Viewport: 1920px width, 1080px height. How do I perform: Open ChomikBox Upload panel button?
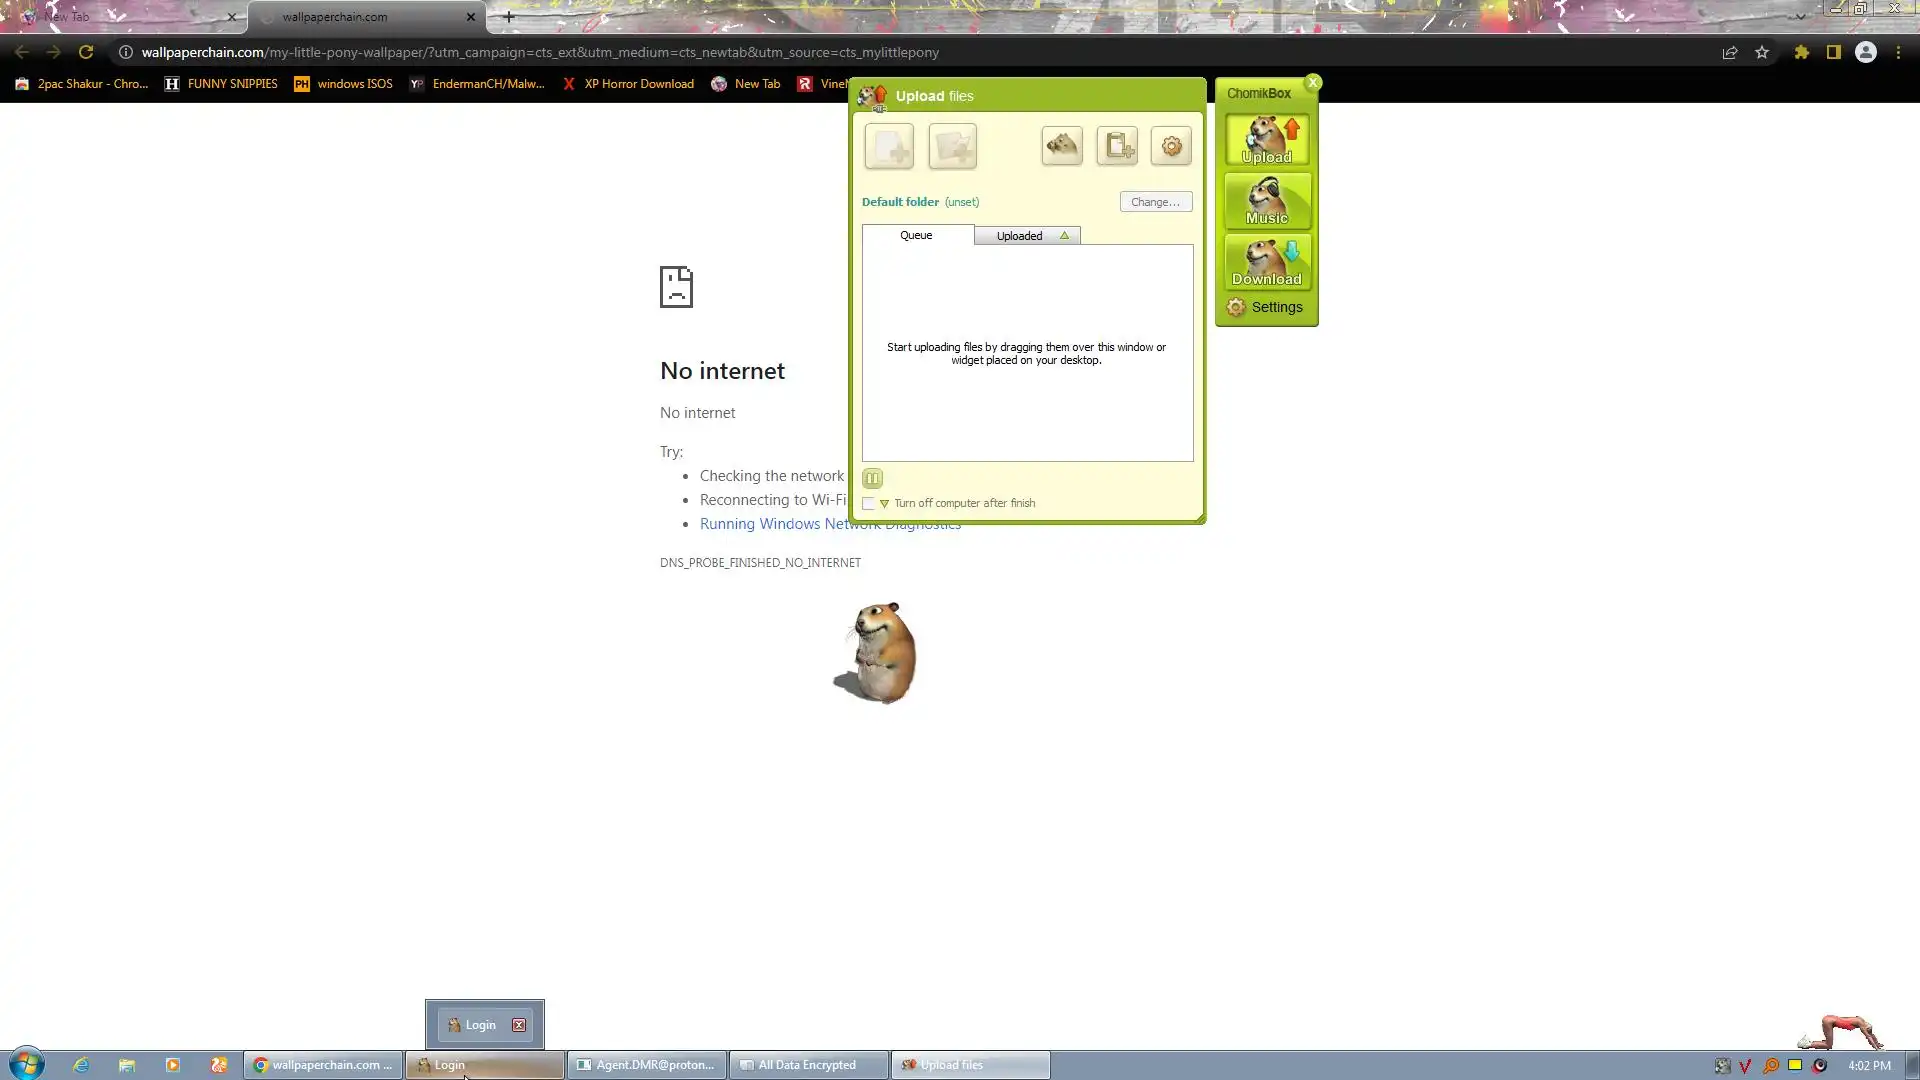(1267, 140)
